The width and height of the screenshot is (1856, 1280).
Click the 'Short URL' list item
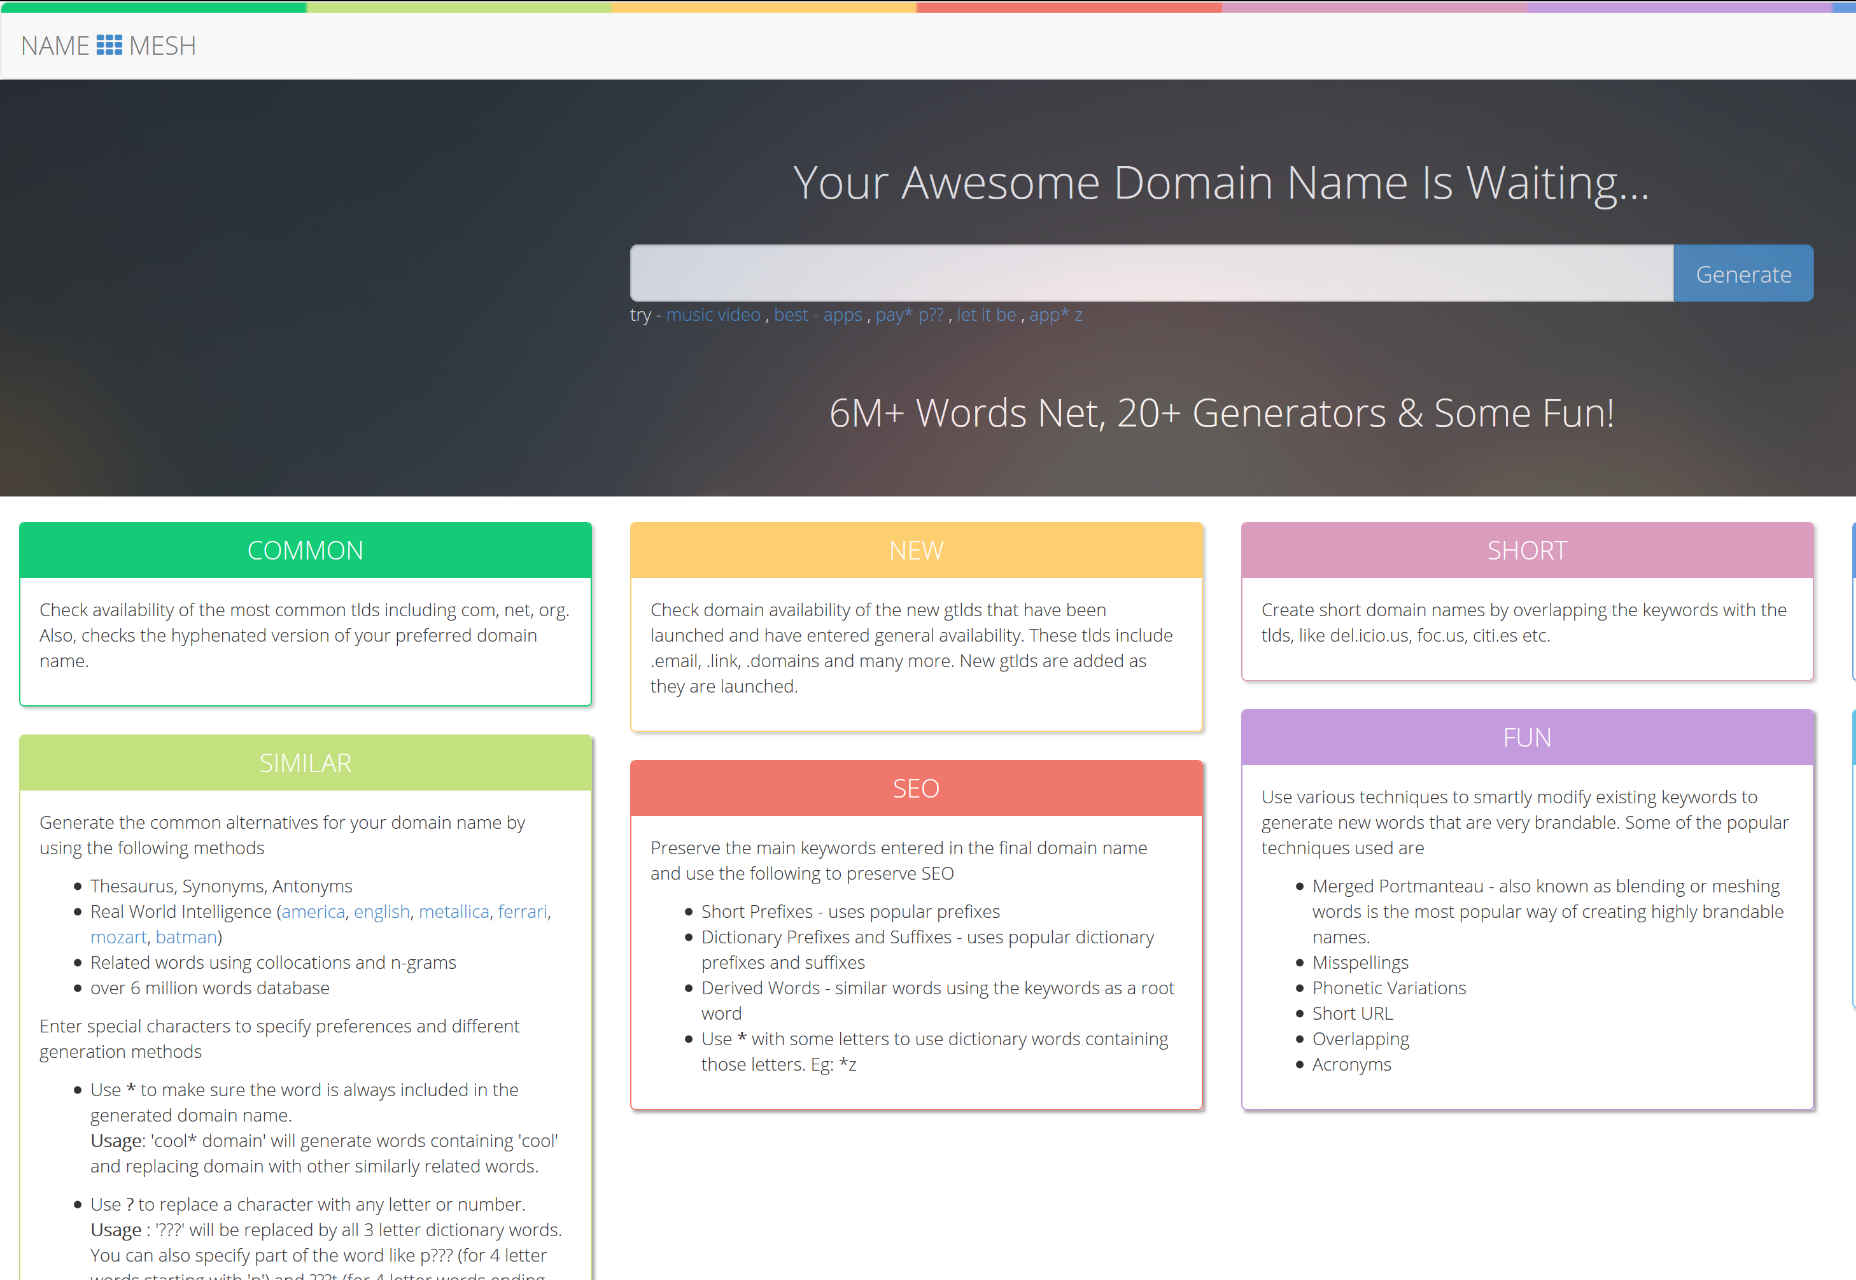[1352, 1013]
